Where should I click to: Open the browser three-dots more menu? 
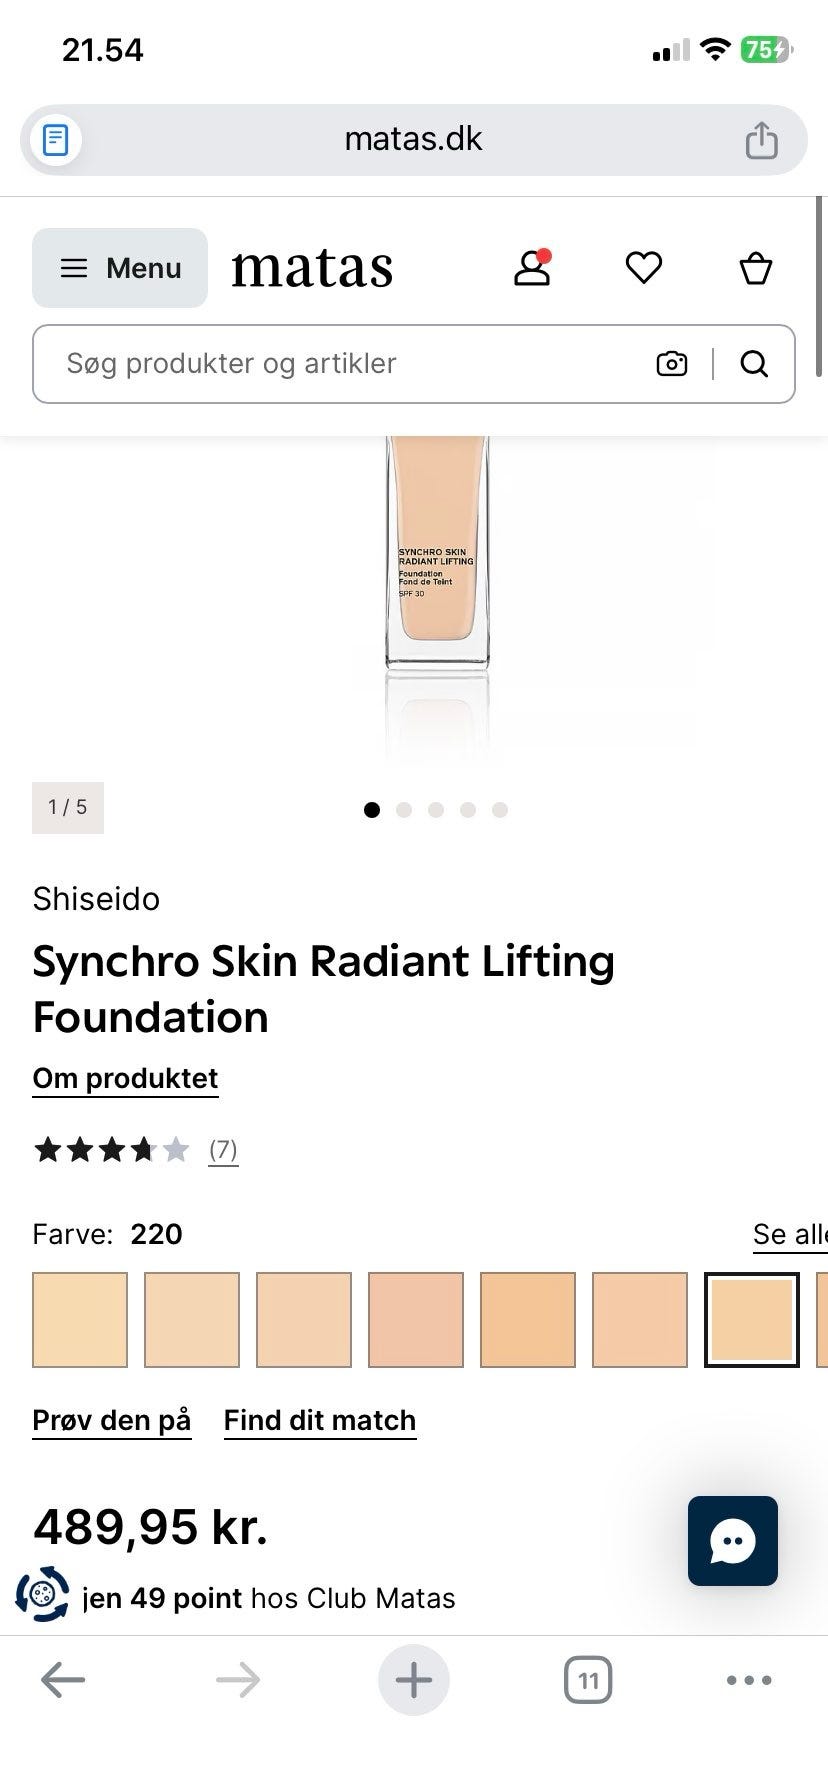[x=749, y=1680]
